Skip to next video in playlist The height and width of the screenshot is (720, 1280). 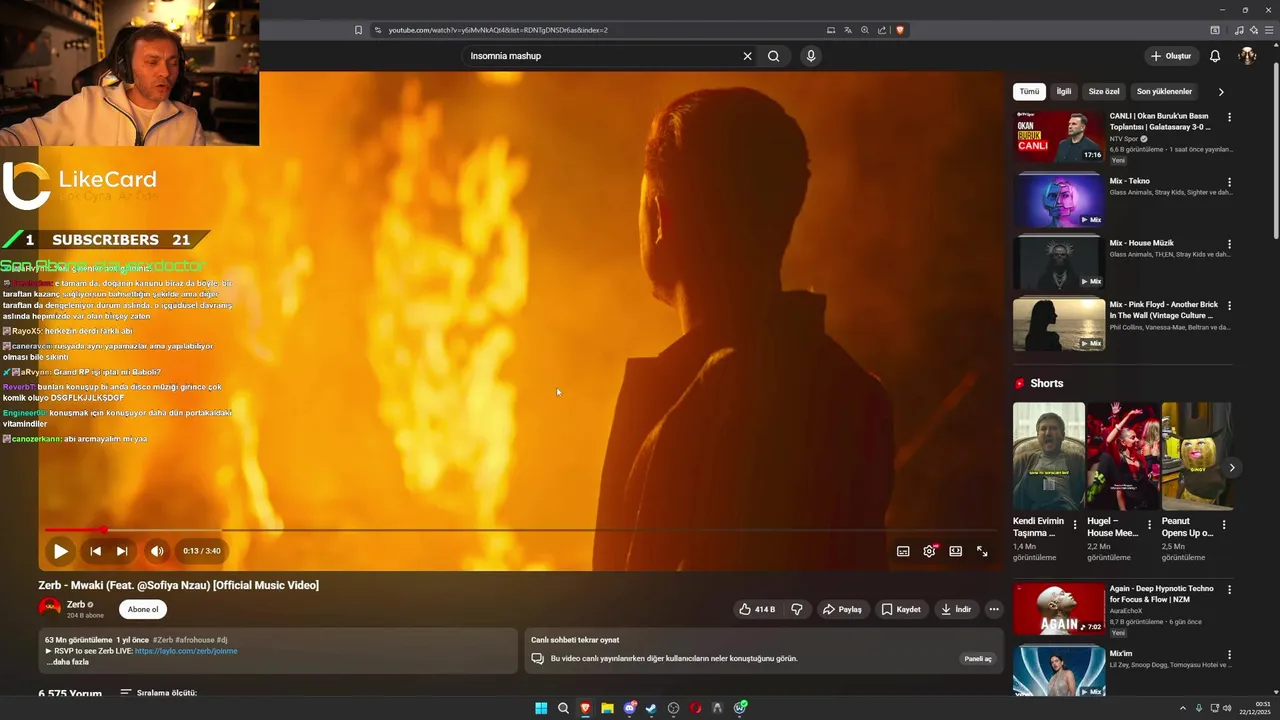(122, 551)
